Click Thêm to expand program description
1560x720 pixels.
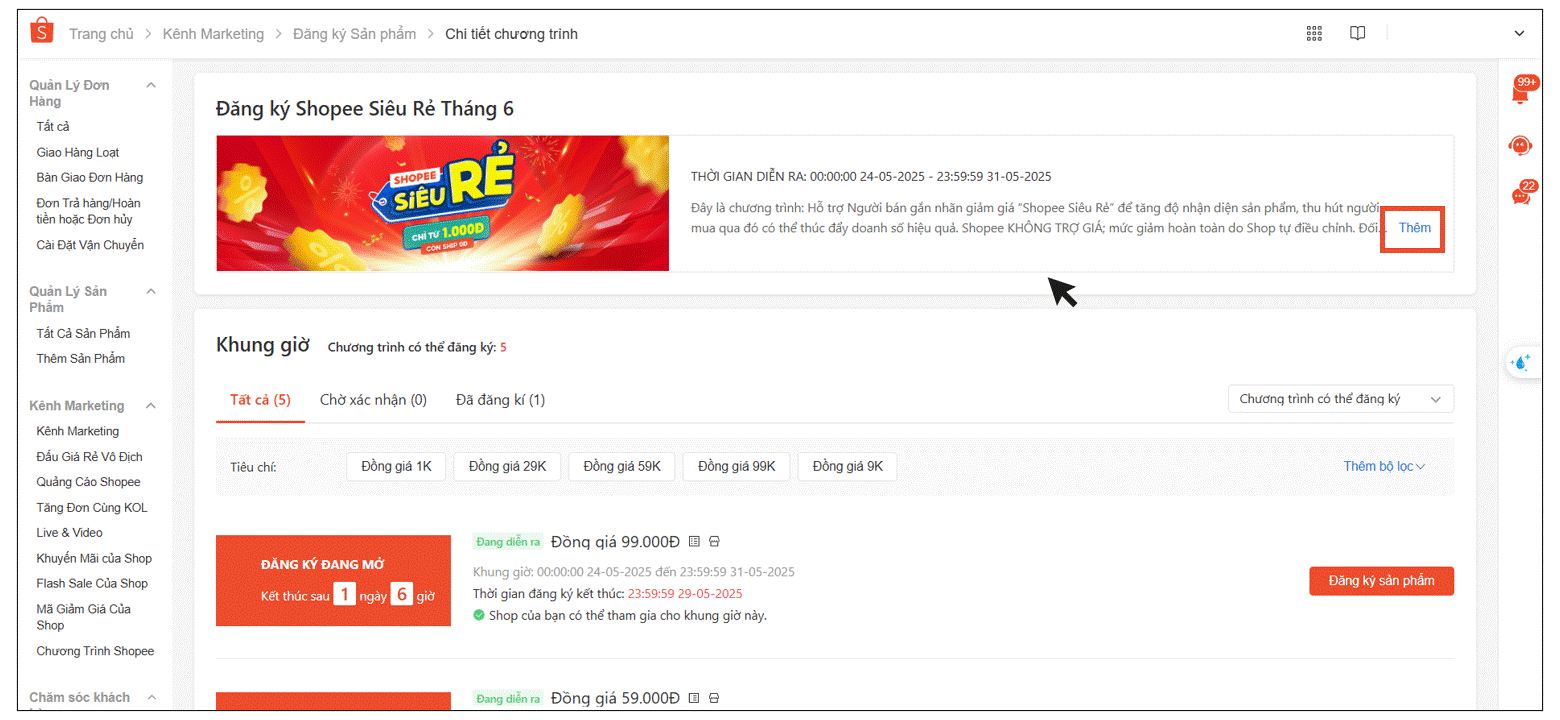(x=1414, y=228)
